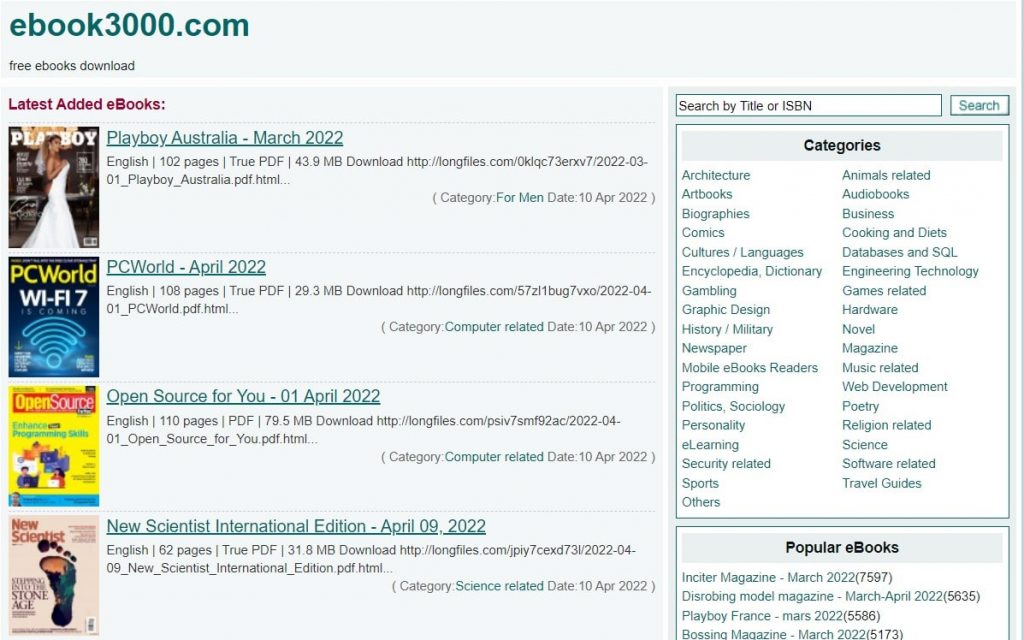Browse the Games related category
The height and width of the screenshot is (640, 1024).
point(884,291)
